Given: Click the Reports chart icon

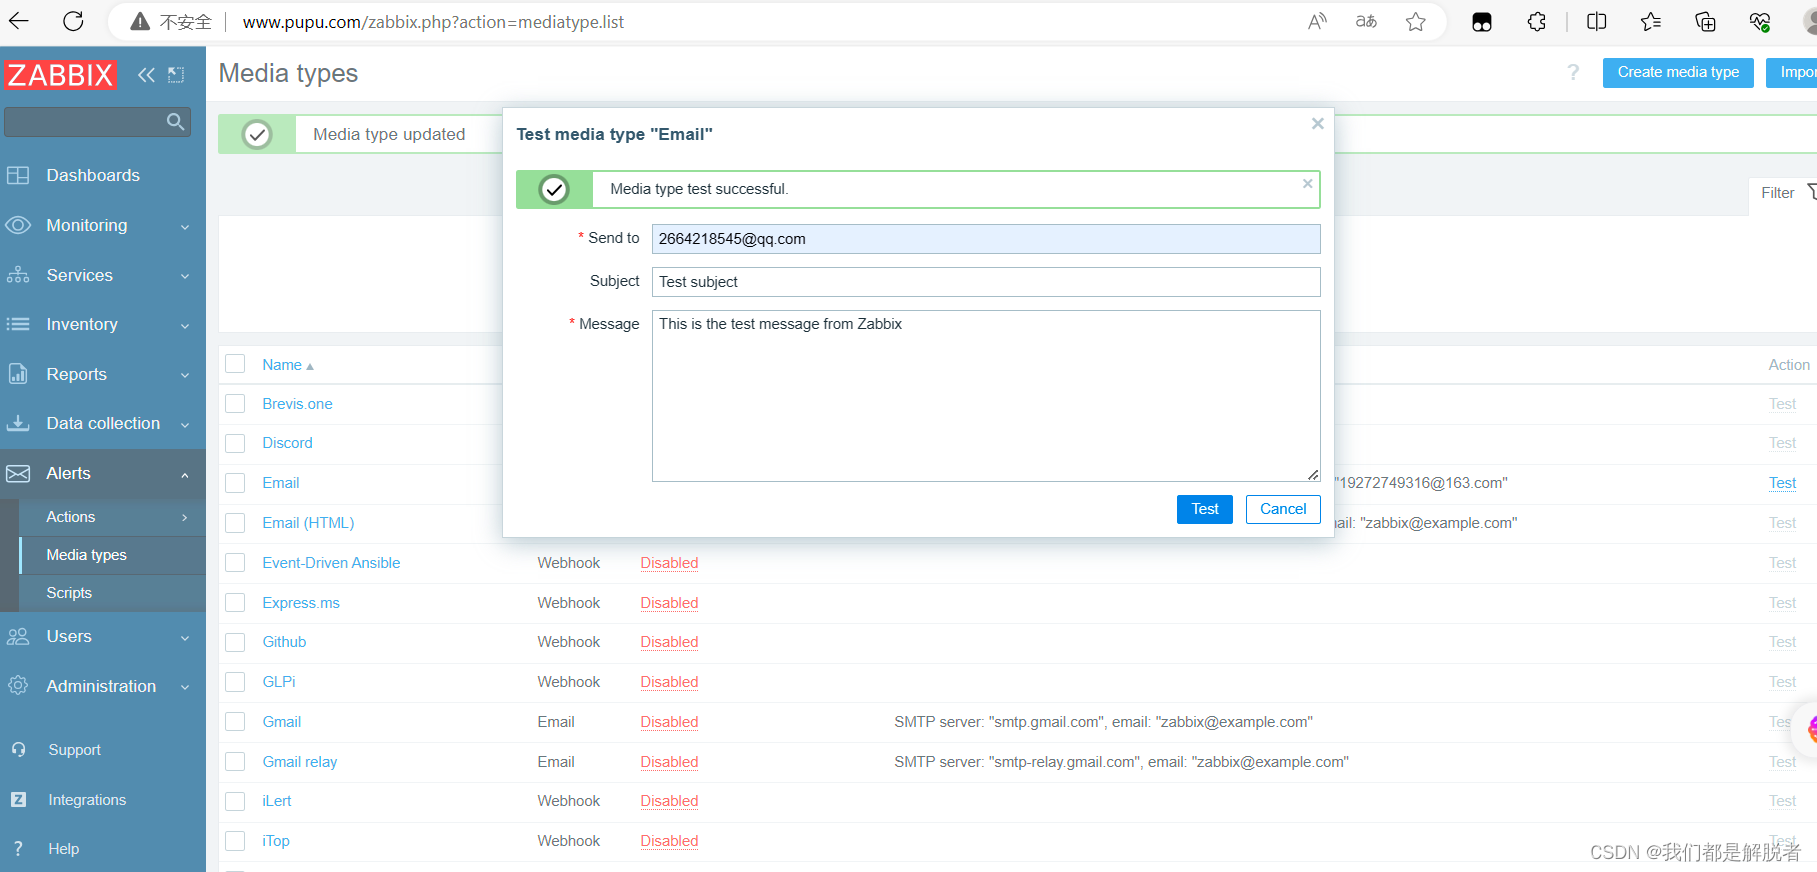Looking at the screenshot, I should 18,374.
